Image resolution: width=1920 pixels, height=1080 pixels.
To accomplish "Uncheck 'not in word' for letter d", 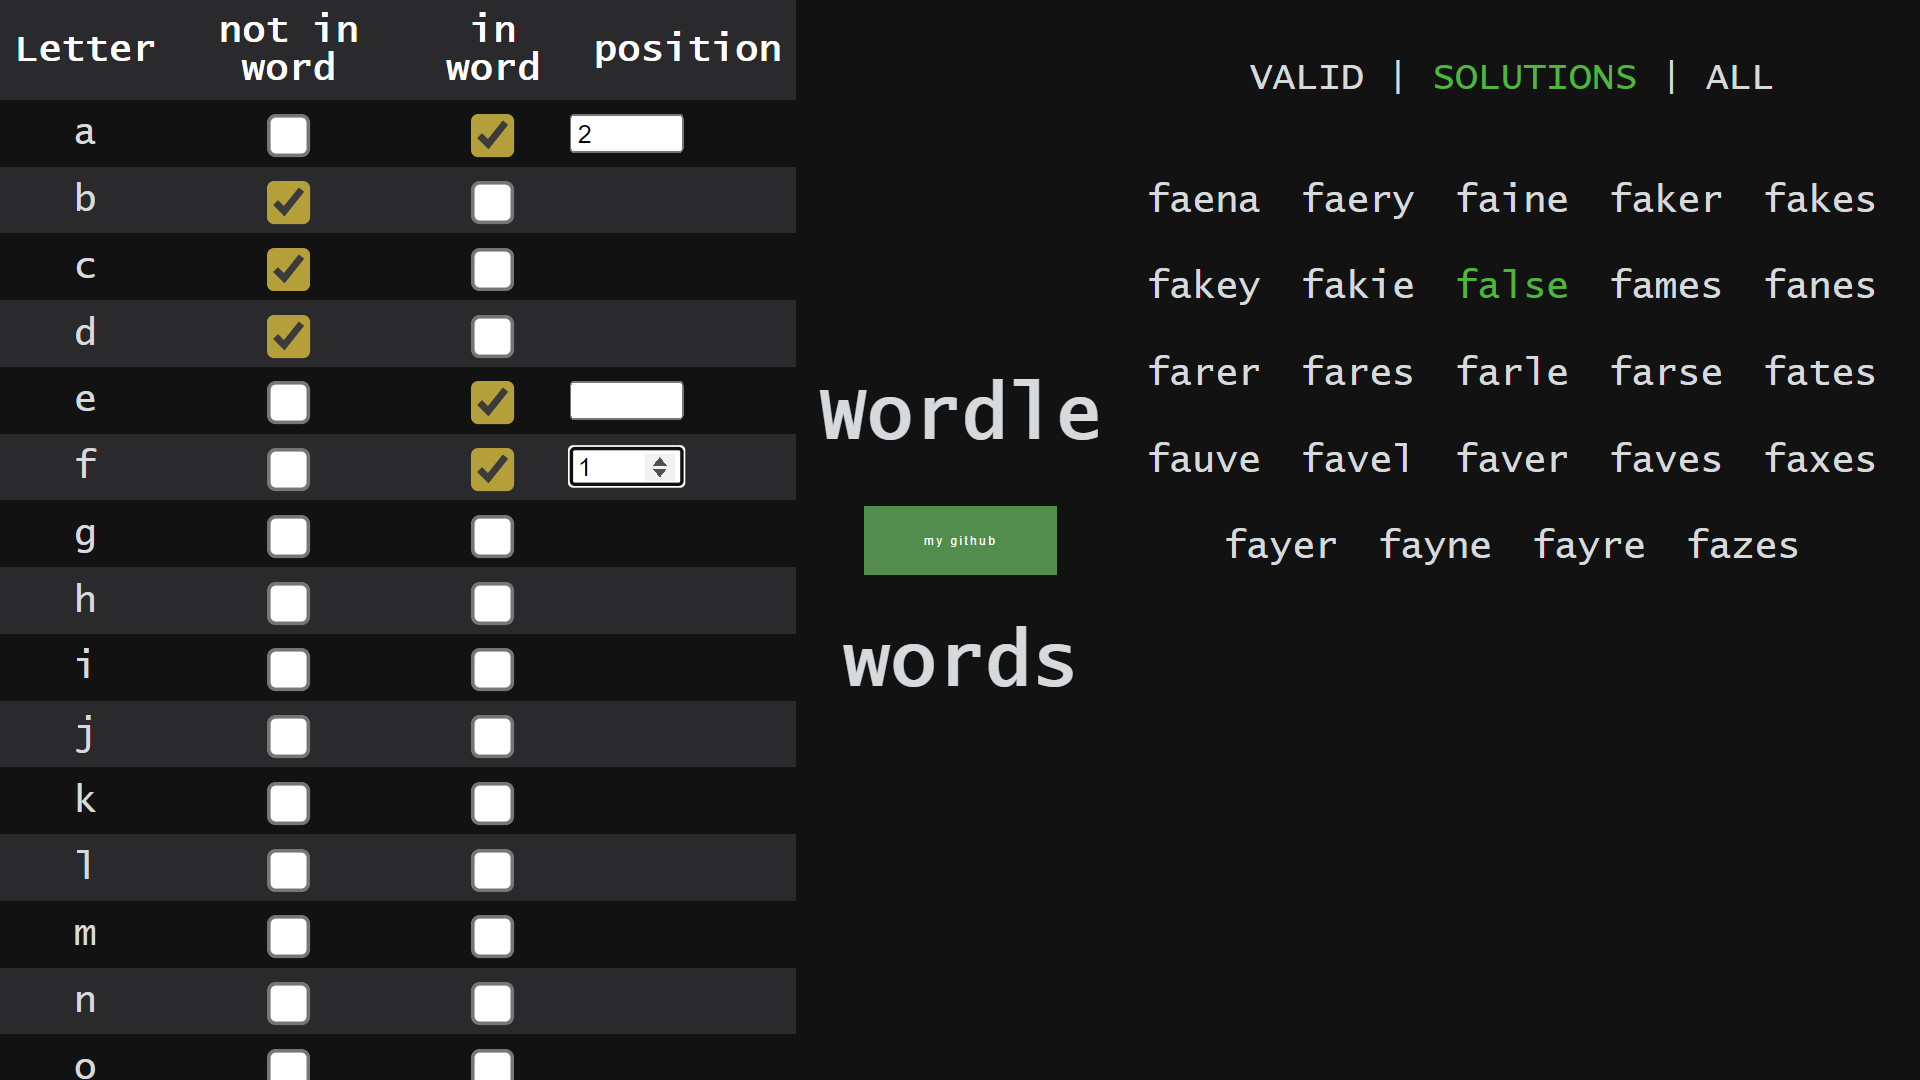I will [288, 336].
